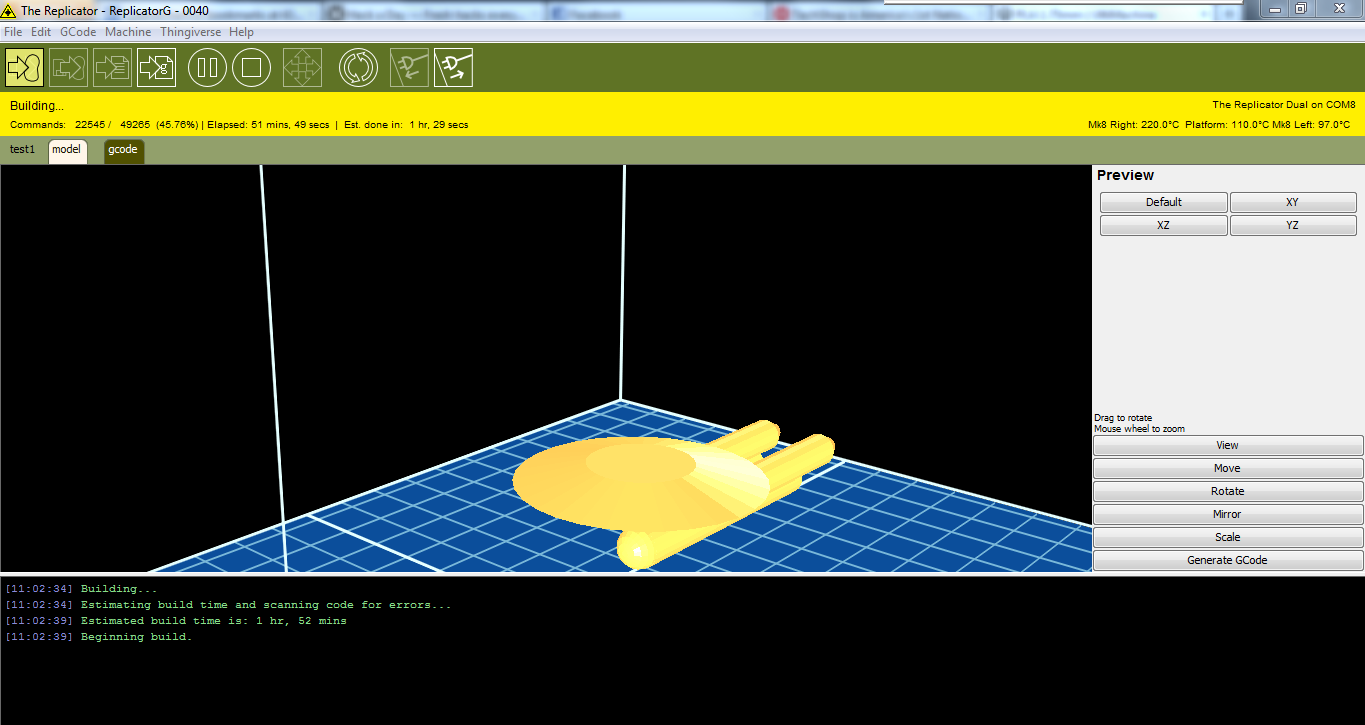Stop the current build
This screenshot has width=1365, height=725.
(252, 67)
